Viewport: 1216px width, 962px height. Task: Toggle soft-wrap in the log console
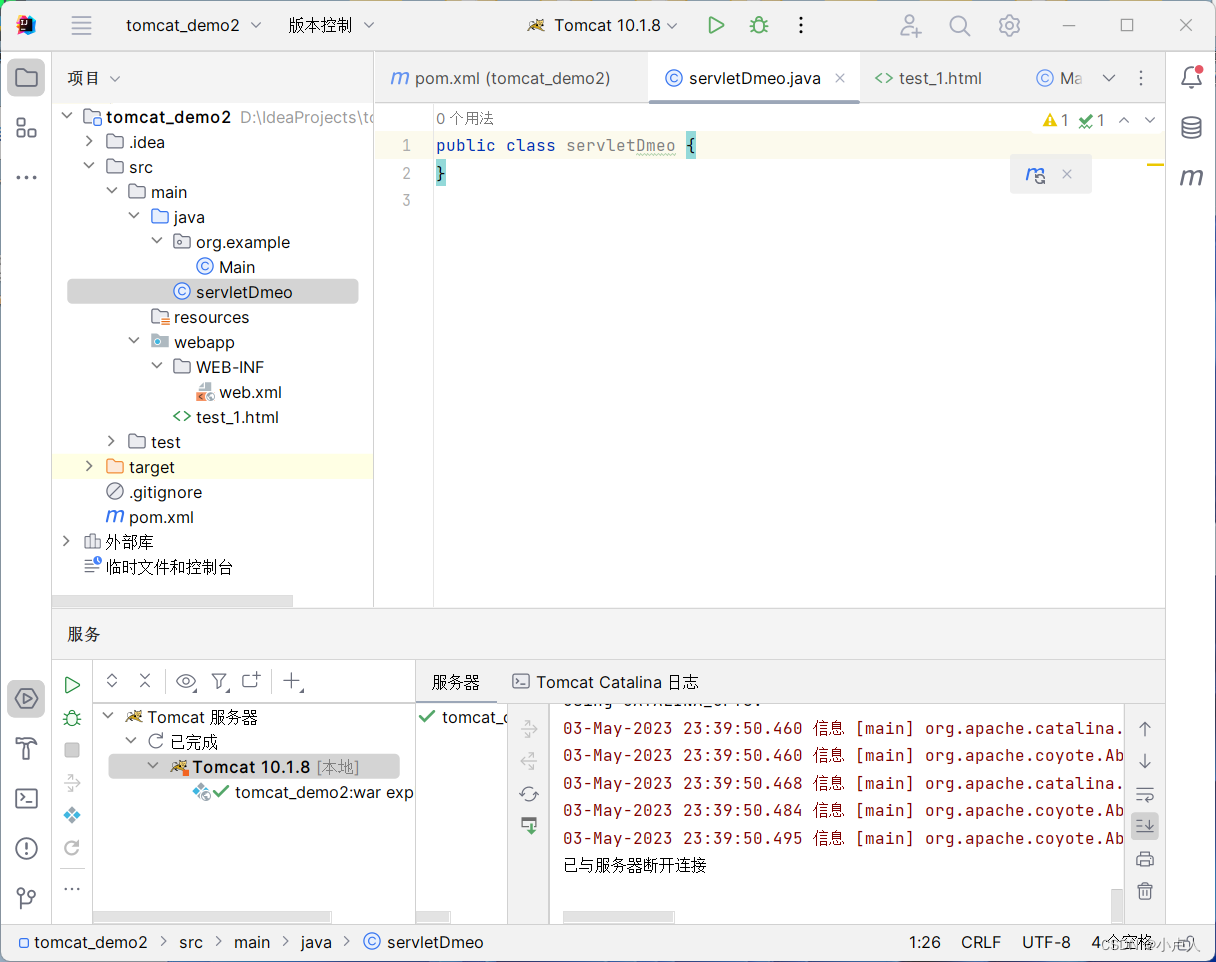point(1144,794)
